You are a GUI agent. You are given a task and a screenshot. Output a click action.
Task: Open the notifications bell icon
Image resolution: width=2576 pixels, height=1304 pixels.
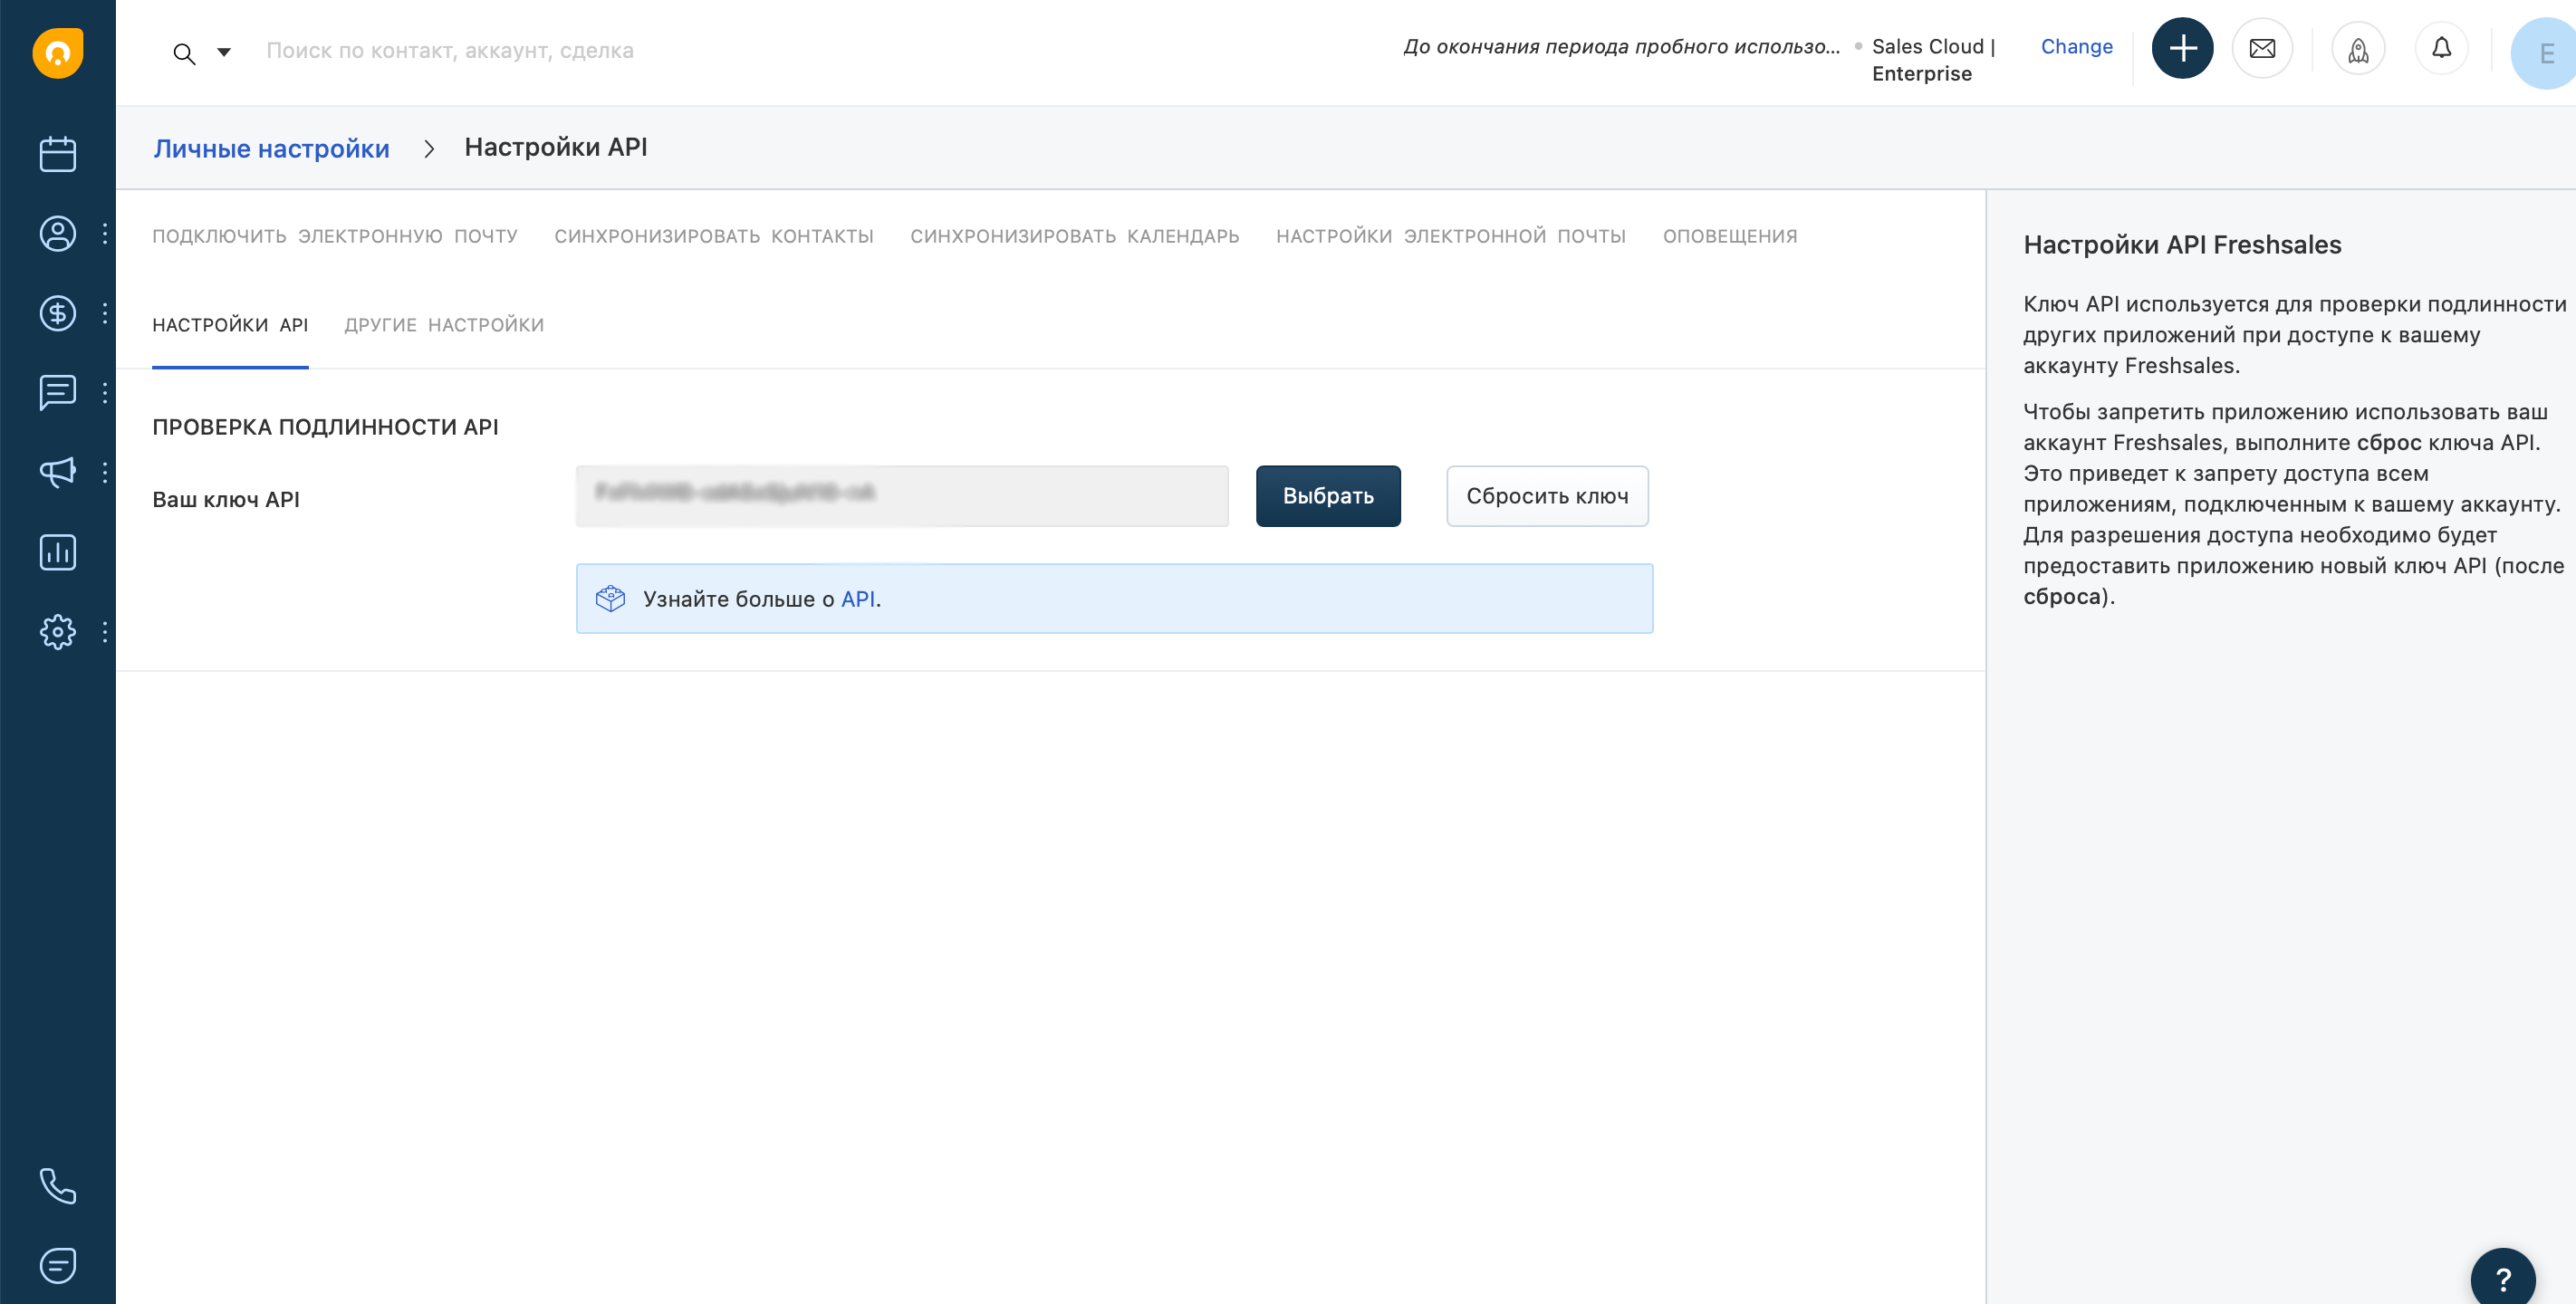(x=2441, y=48)
